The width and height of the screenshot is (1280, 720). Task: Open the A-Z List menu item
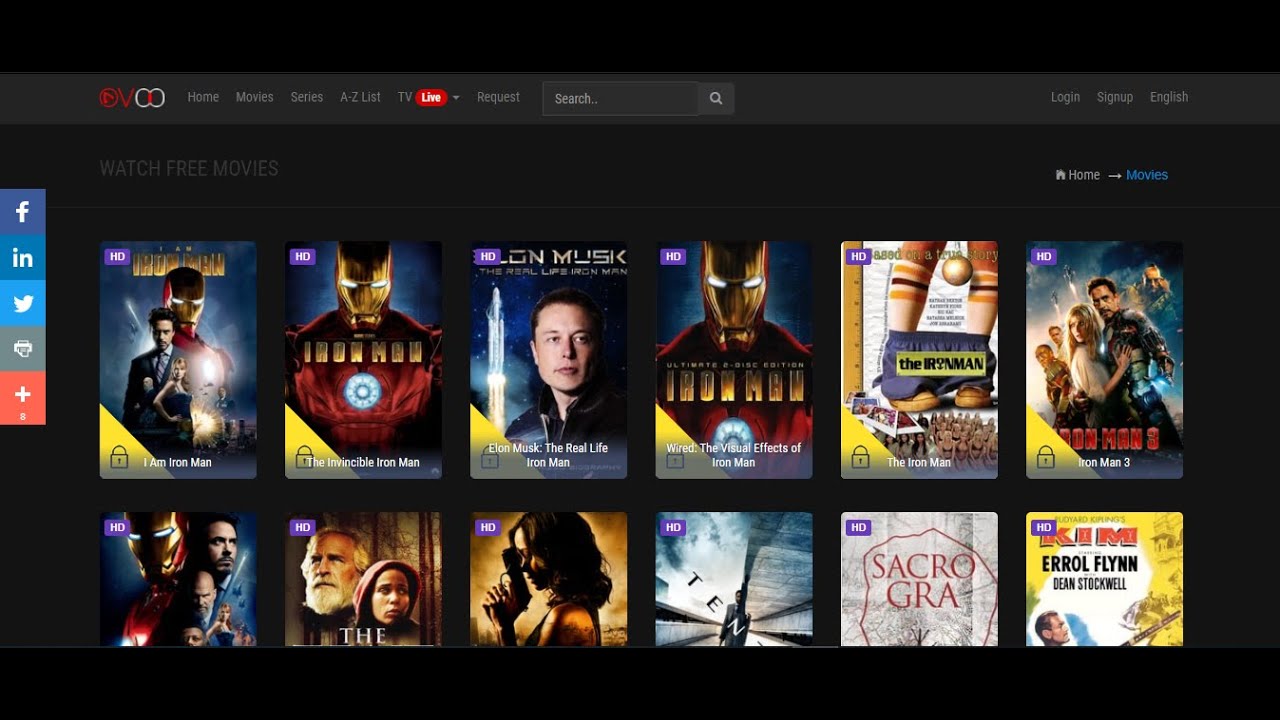pyautogui.click(x=360, y=97)
